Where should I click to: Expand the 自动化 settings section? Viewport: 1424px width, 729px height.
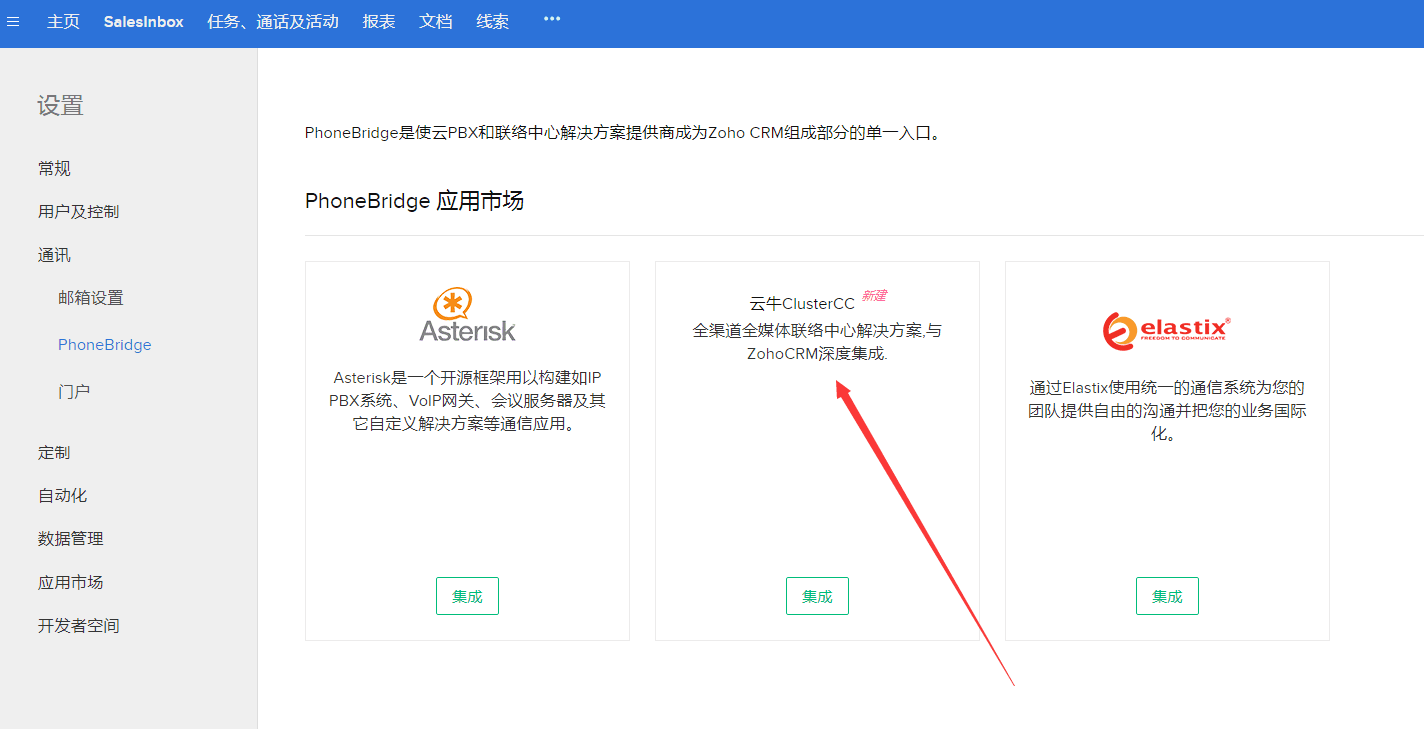[x=63, y=496]
